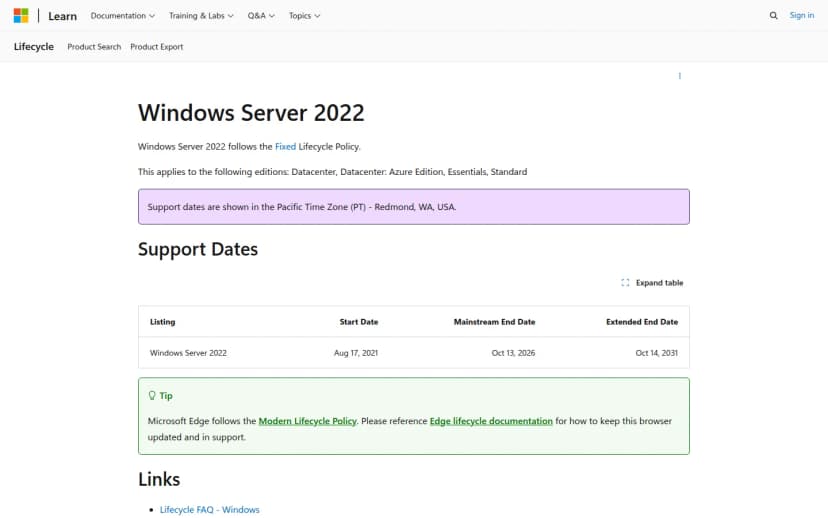Click the Pacific Time Zone notice banner
Image resolution: width=828 pixels, height=518 pixels.
click(414, 206)
